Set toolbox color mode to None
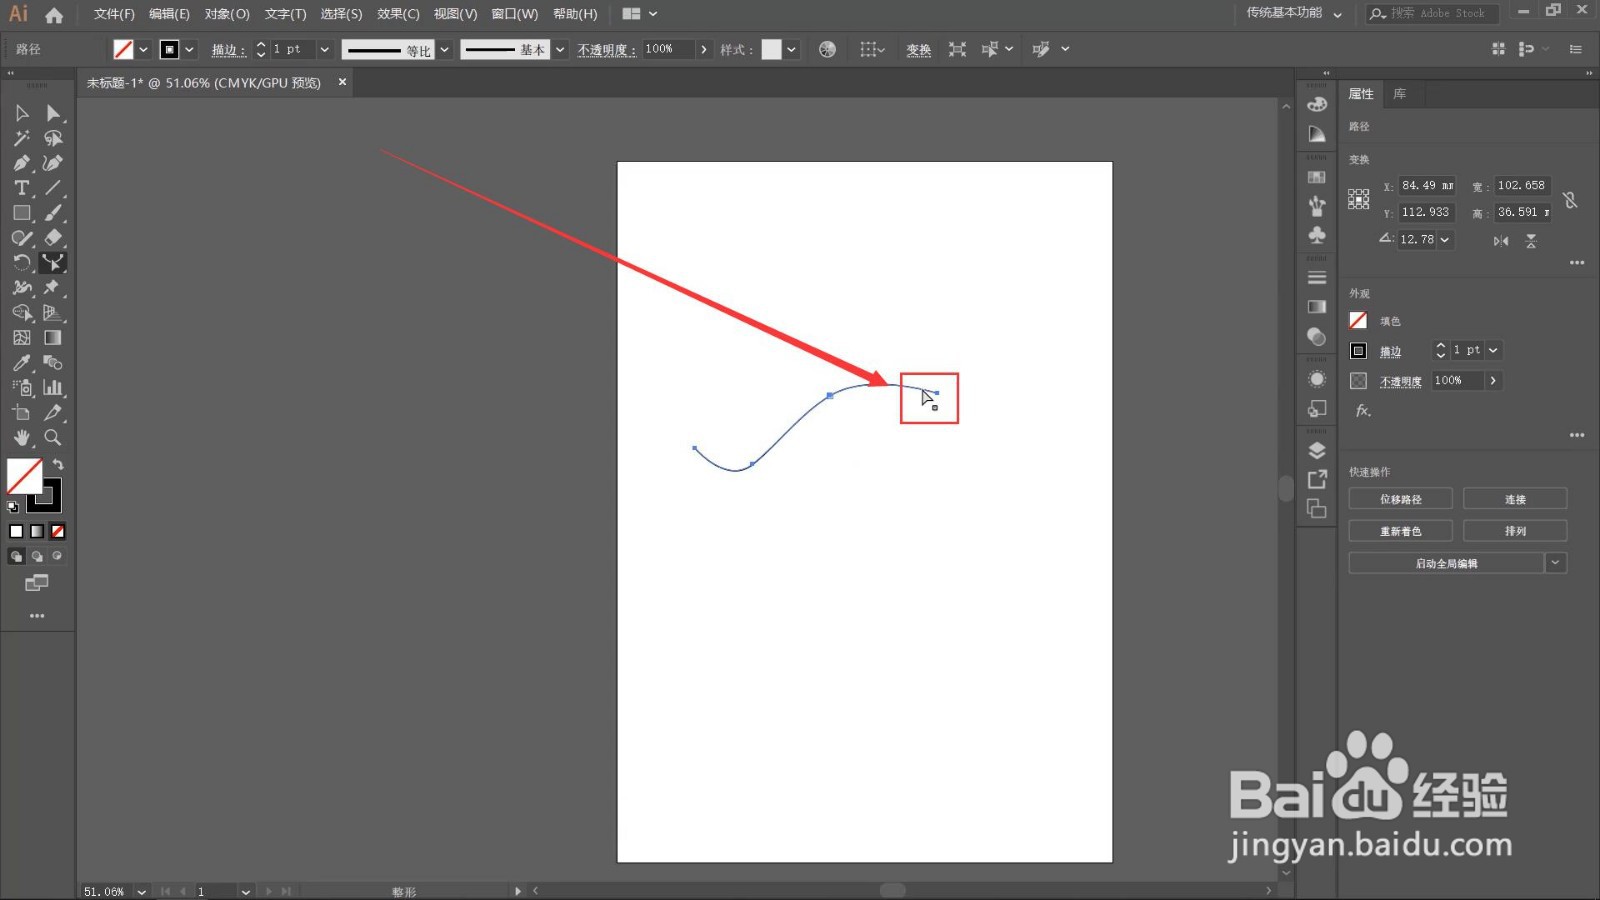 pos(58,532)
